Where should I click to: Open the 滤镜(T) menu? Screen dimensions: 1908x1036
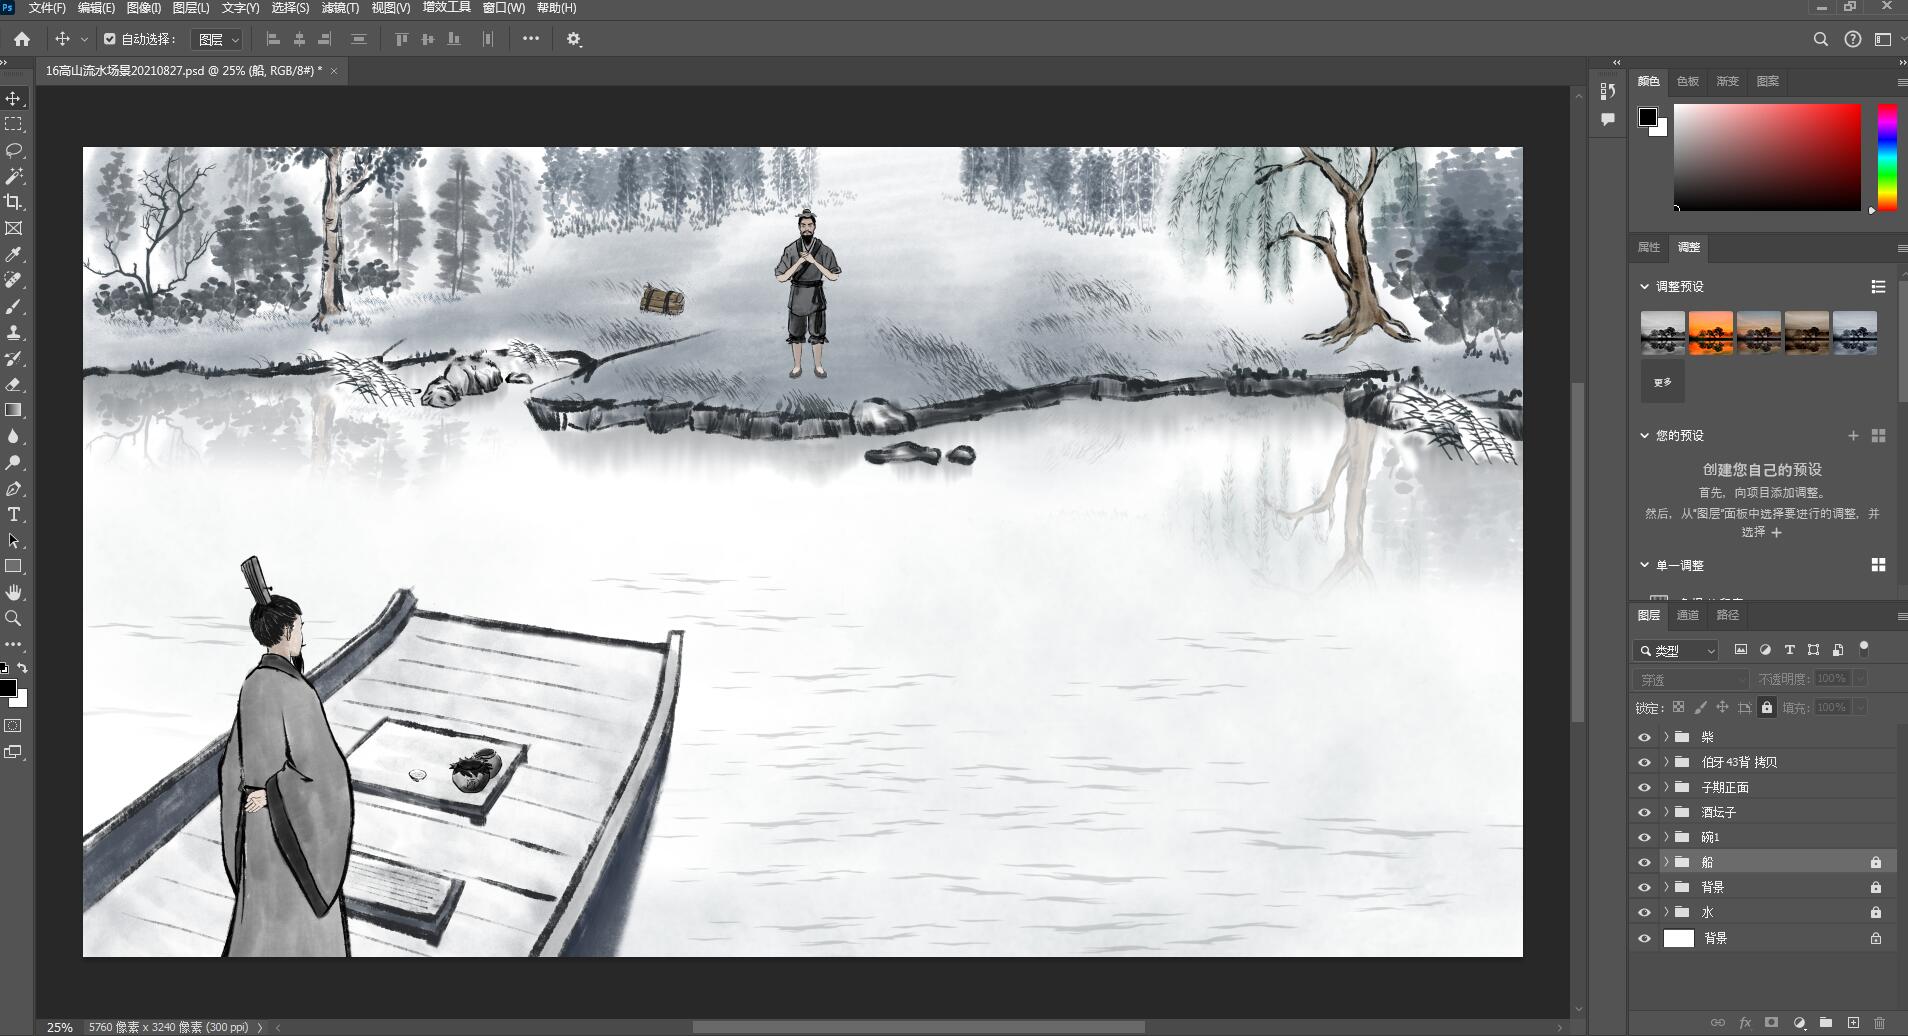(340, 8)
